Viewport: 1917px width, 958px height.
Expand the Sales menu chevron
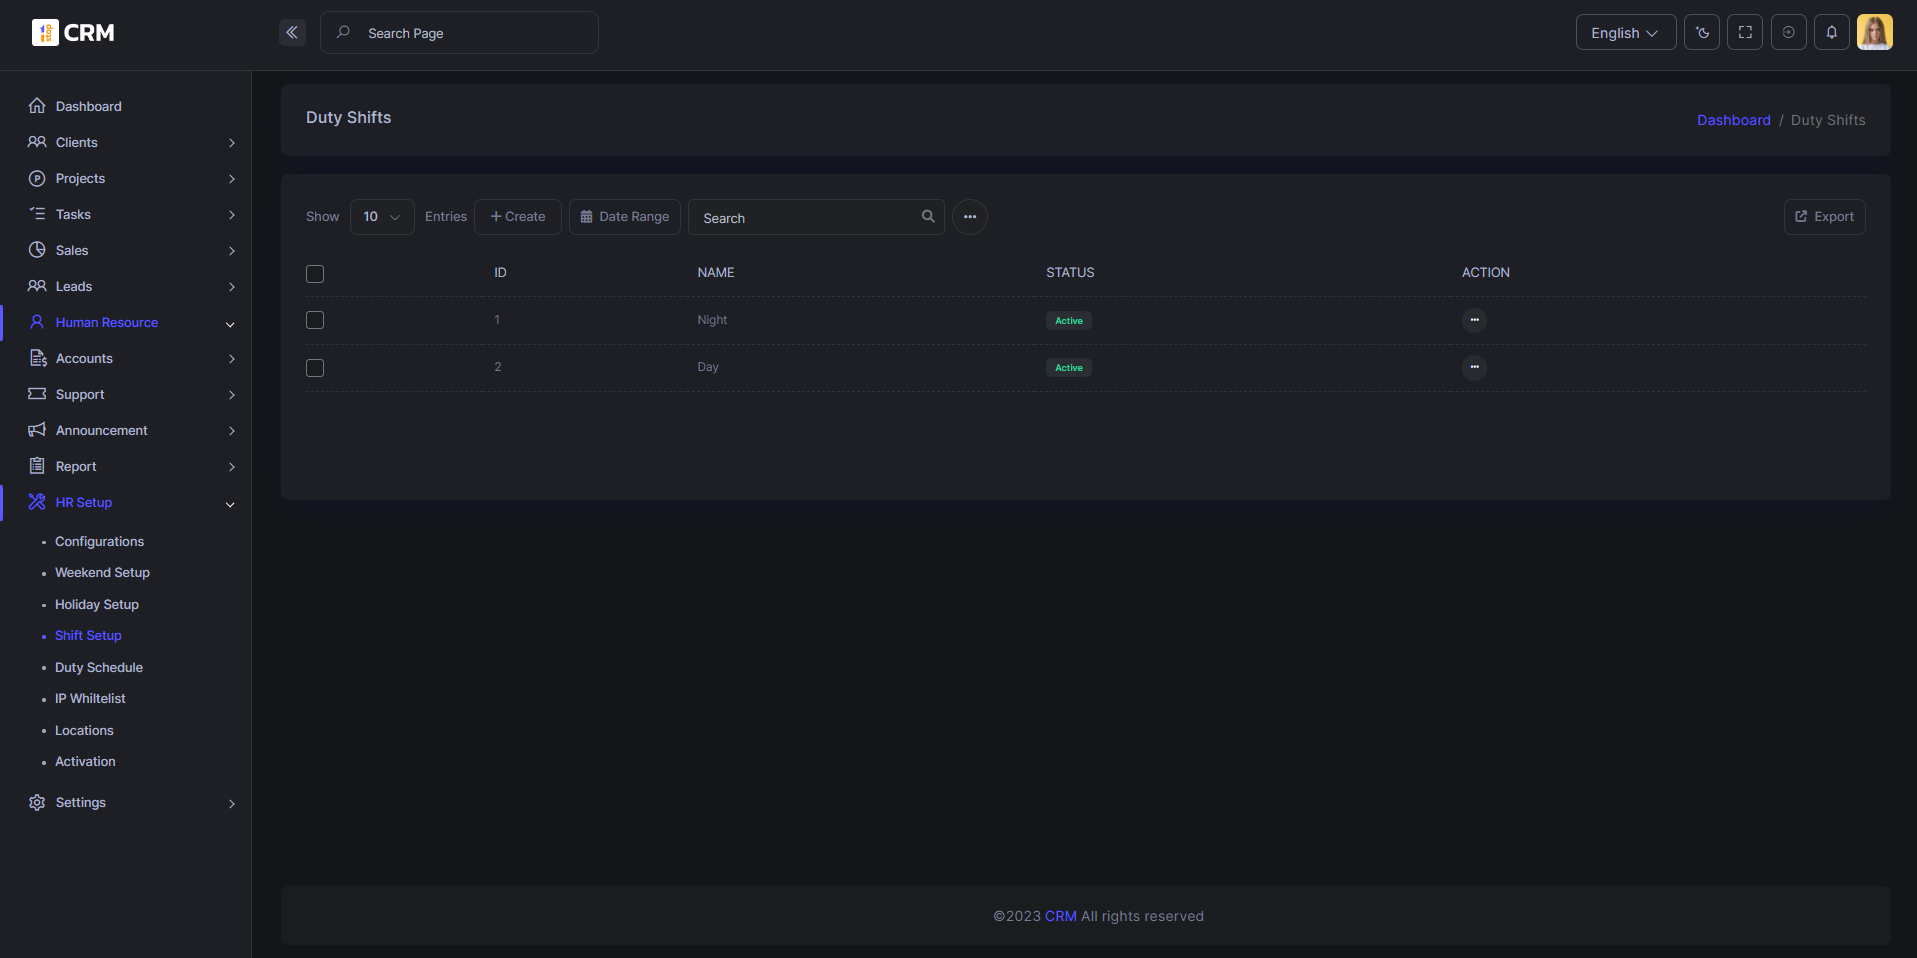[231, 251]
